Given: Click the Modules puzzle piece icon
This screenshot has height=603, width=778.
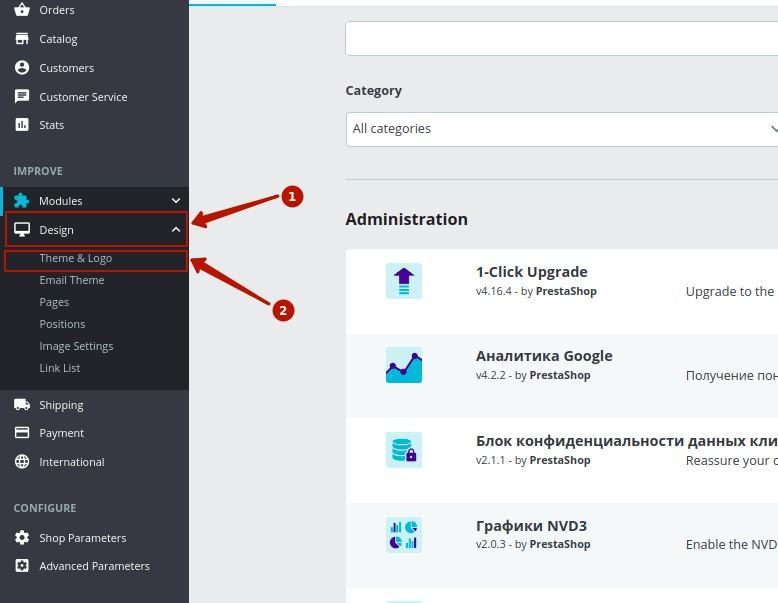Looking at the screenshot, I should coord(21,201).
